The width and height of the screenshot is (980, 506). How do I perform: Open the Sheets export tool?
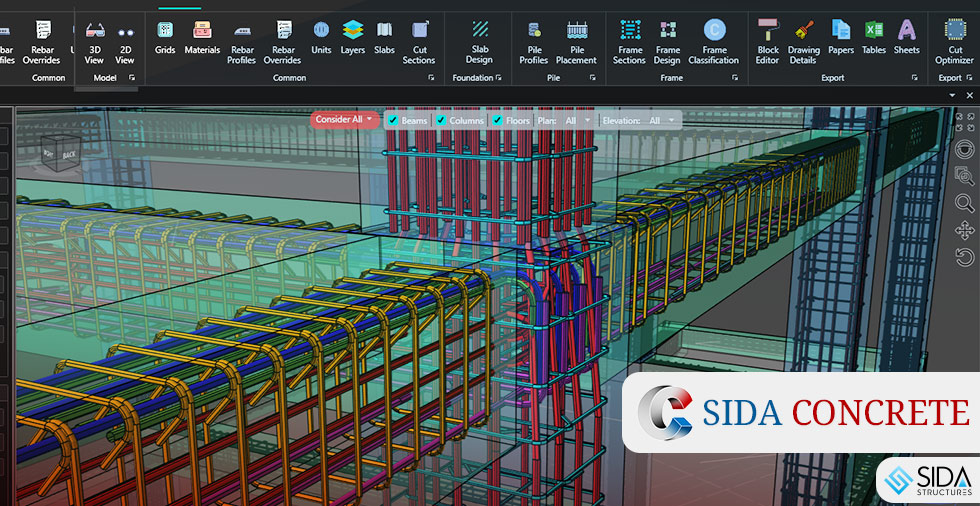coord(906,38)
